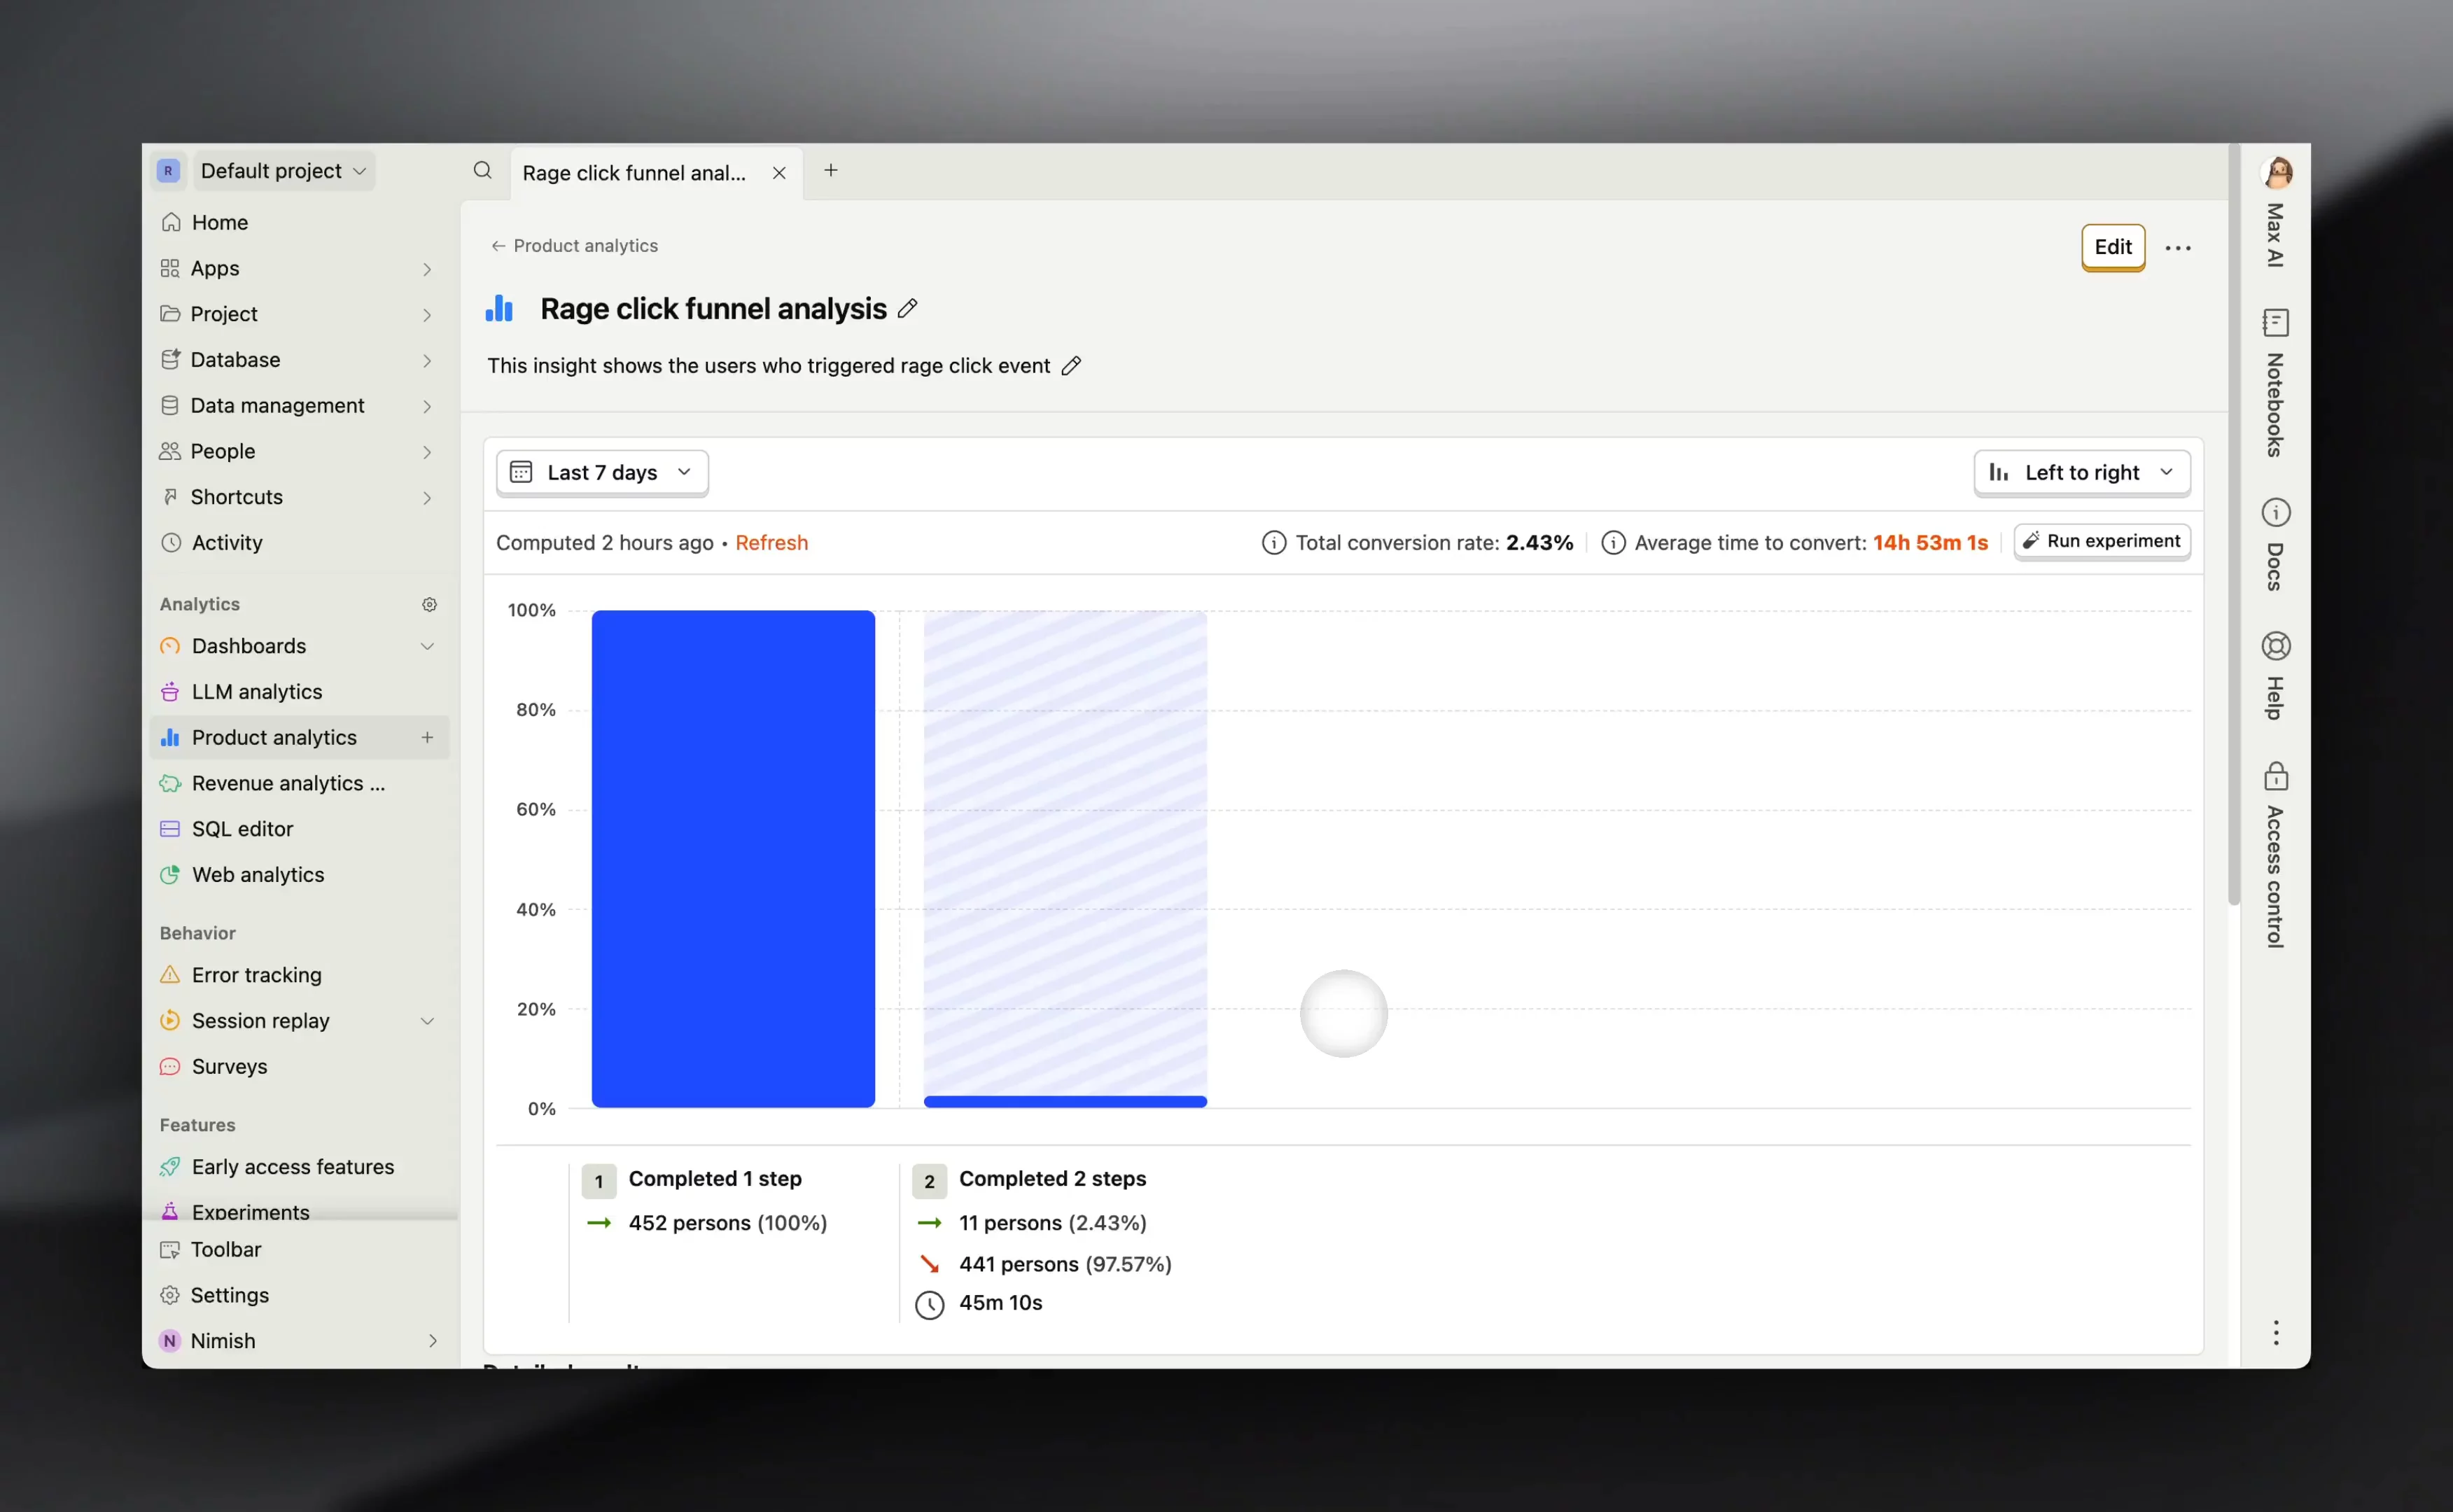This screenshot has width=2453, height=1512.
Task: Expand the Session replay sidebar item
Action: [x=427, y=1021]
